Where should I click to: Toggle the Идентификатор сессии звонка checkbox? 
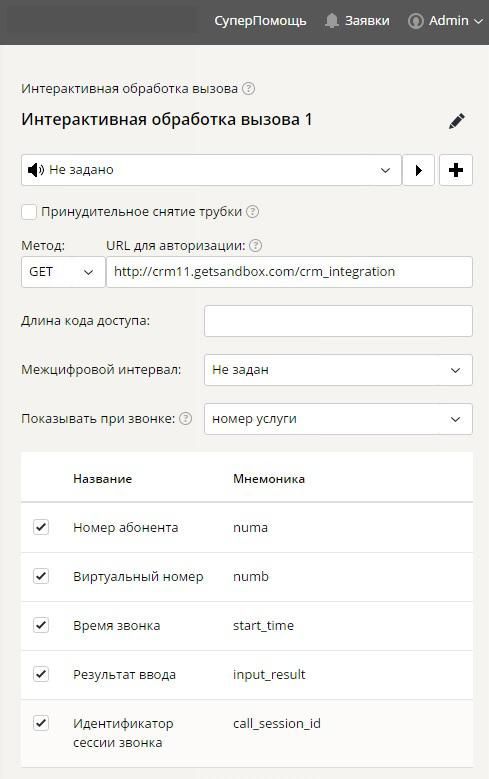coord(41,723)
